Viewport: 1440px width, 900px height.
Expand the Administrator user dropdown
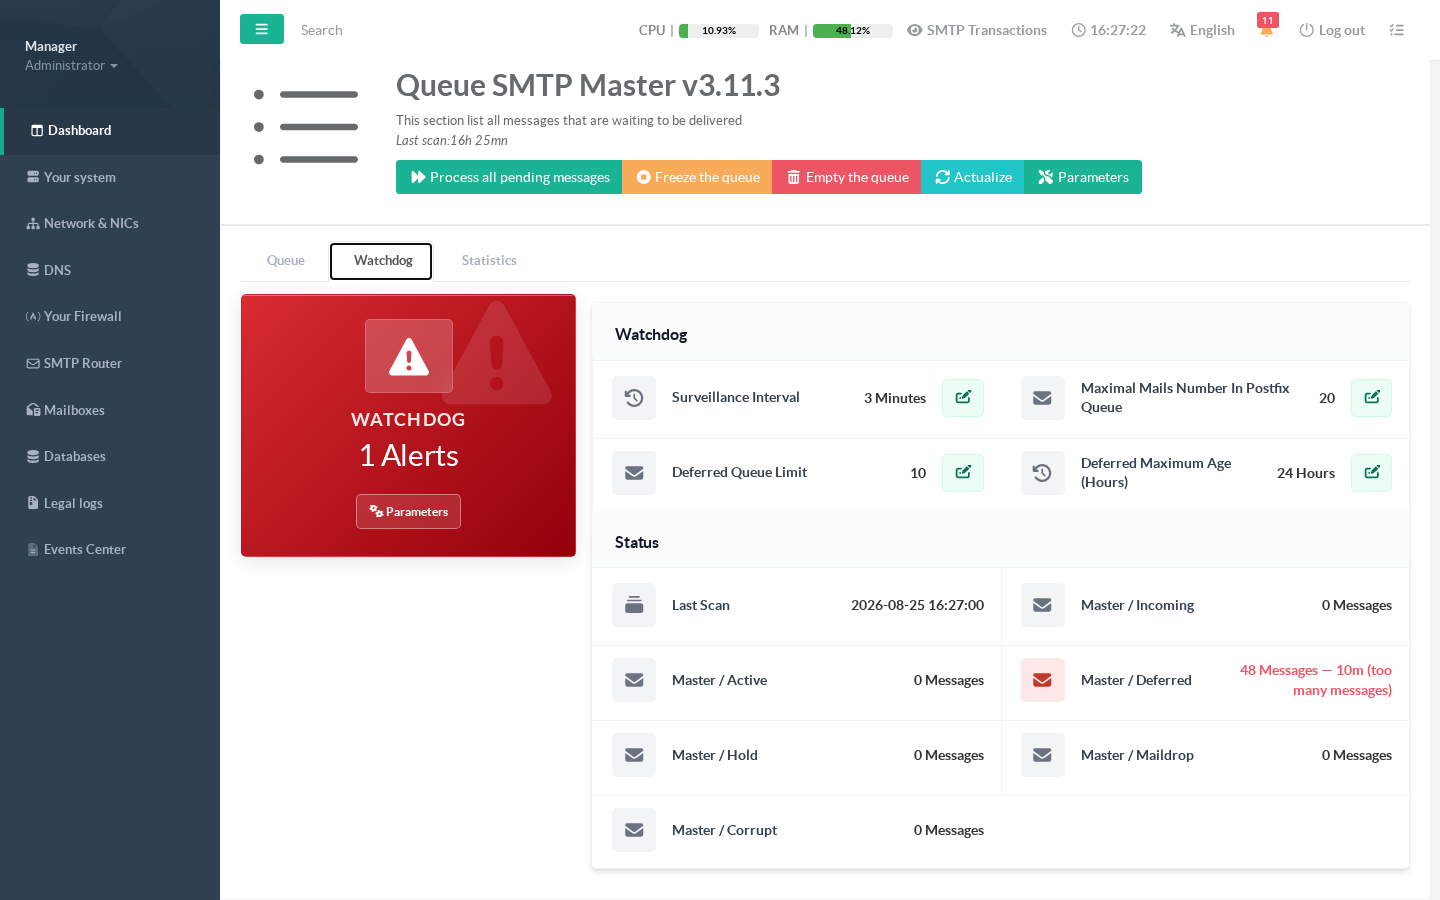71,66
